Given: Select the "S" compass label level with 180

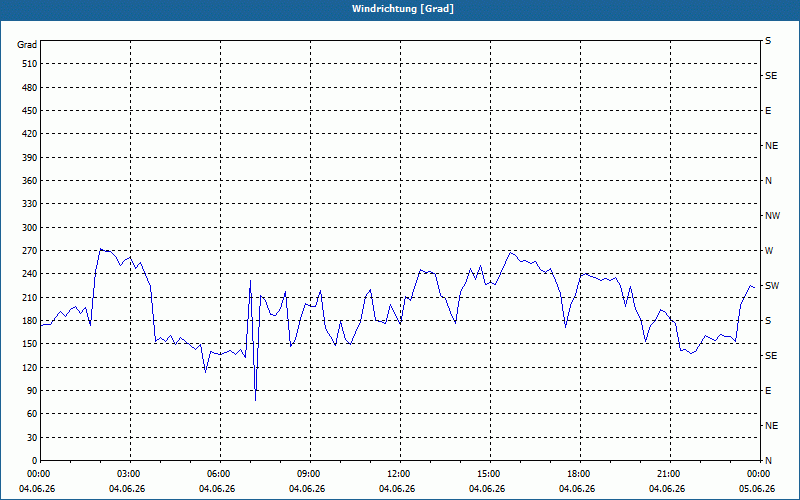Looking at the screenshot, I should pos(768,320).
